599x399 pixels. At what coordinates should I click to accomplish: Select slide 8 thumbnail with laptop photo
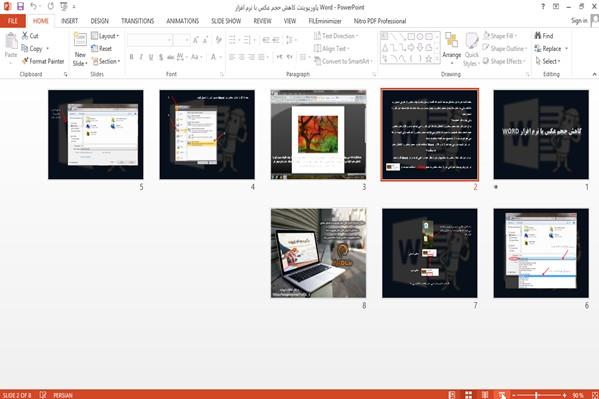318,253
